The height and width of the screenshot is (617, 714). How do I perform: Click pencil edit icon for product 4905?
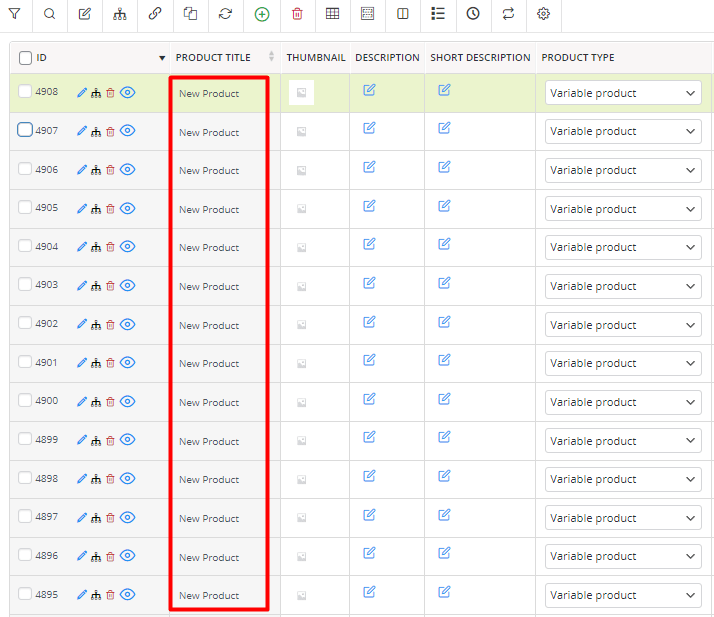coord(82,209)
